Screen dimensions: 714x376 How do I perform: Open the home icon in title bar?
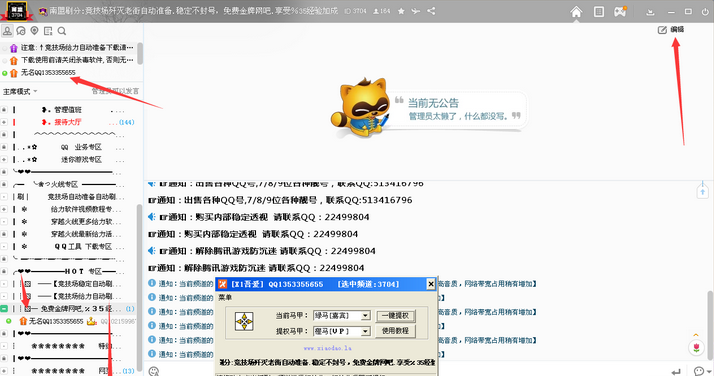pos(576,11)
